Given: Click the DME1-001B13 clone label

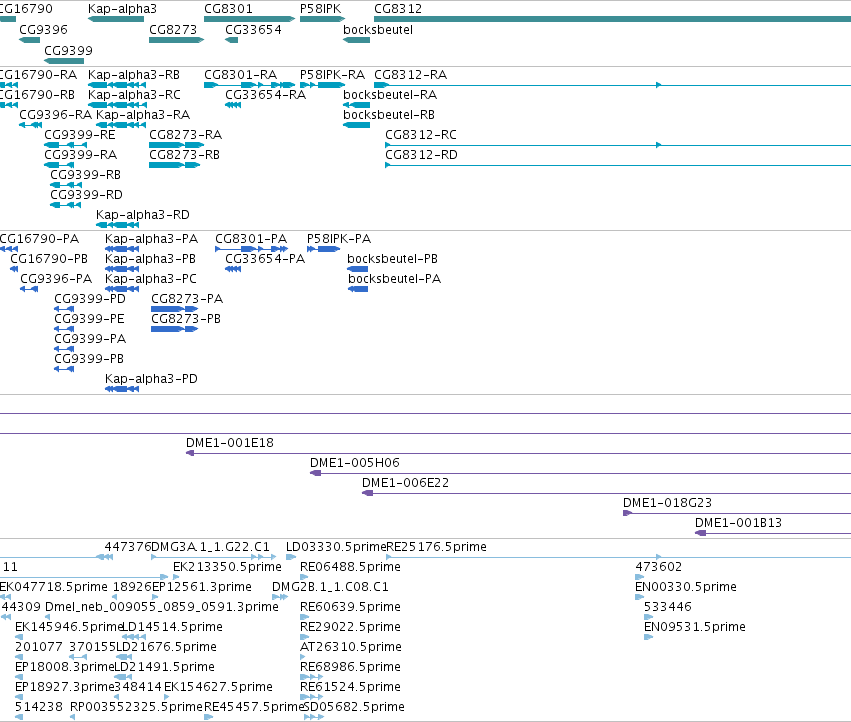Looking at the screenshot, I should [738, 523].
